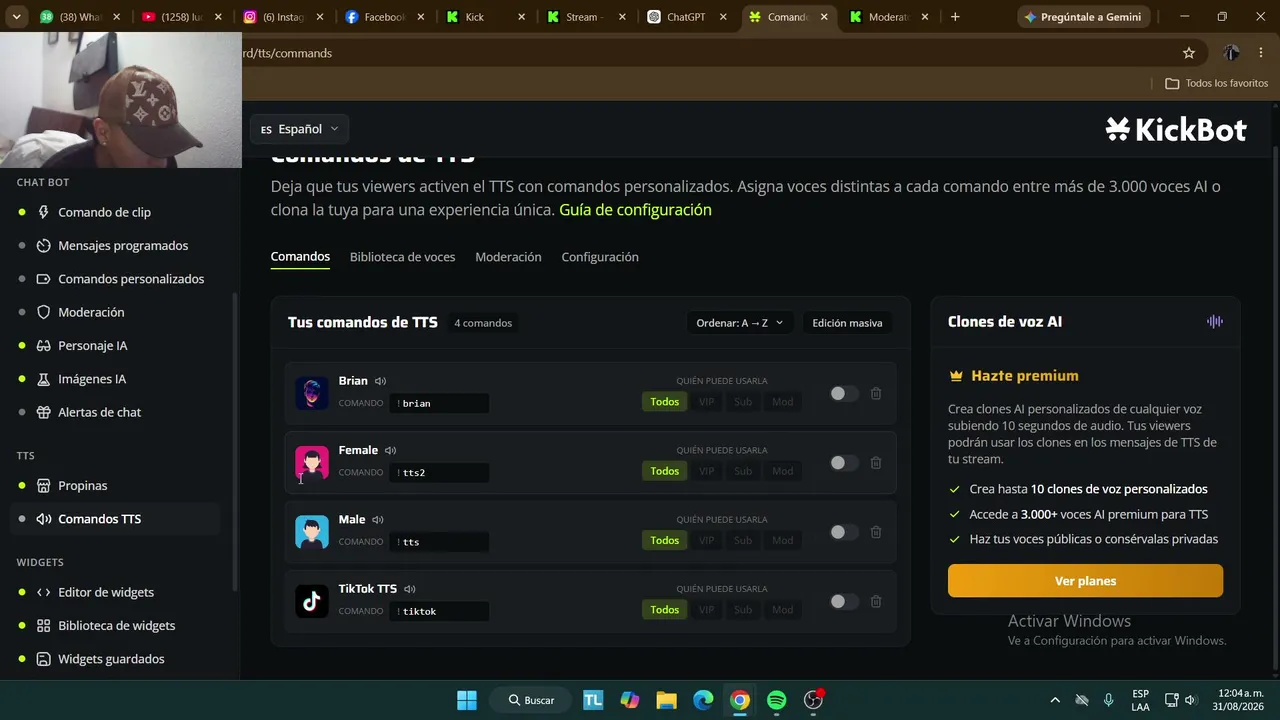Switch to the Biblioteca de voces tab
Viewport: 1280px width, 720px height.
[402, 257]
